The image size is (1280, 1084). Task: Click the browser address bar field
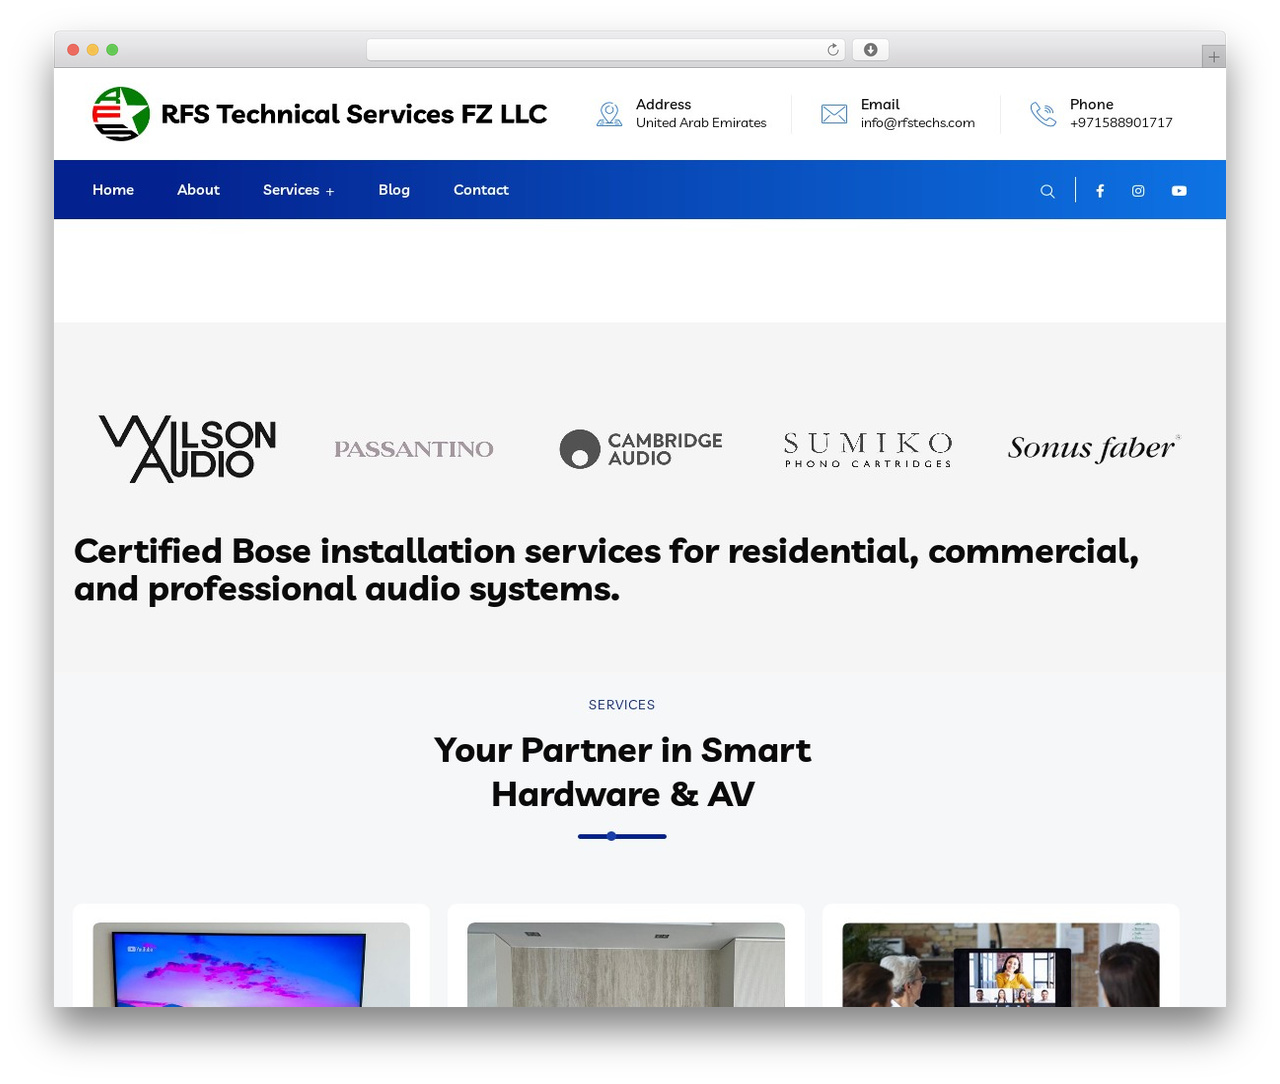pos(606,50)
